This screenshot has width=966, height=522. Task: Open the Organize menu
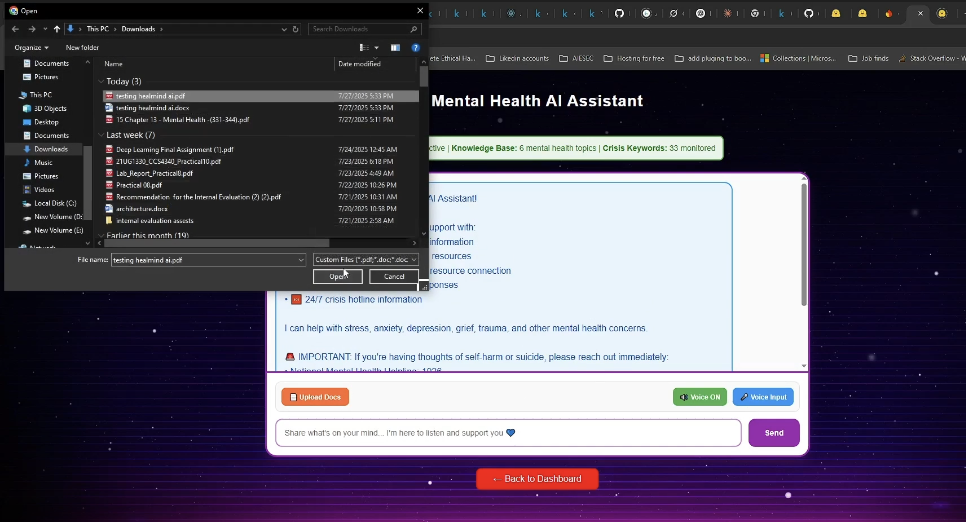tap(31, 47)
